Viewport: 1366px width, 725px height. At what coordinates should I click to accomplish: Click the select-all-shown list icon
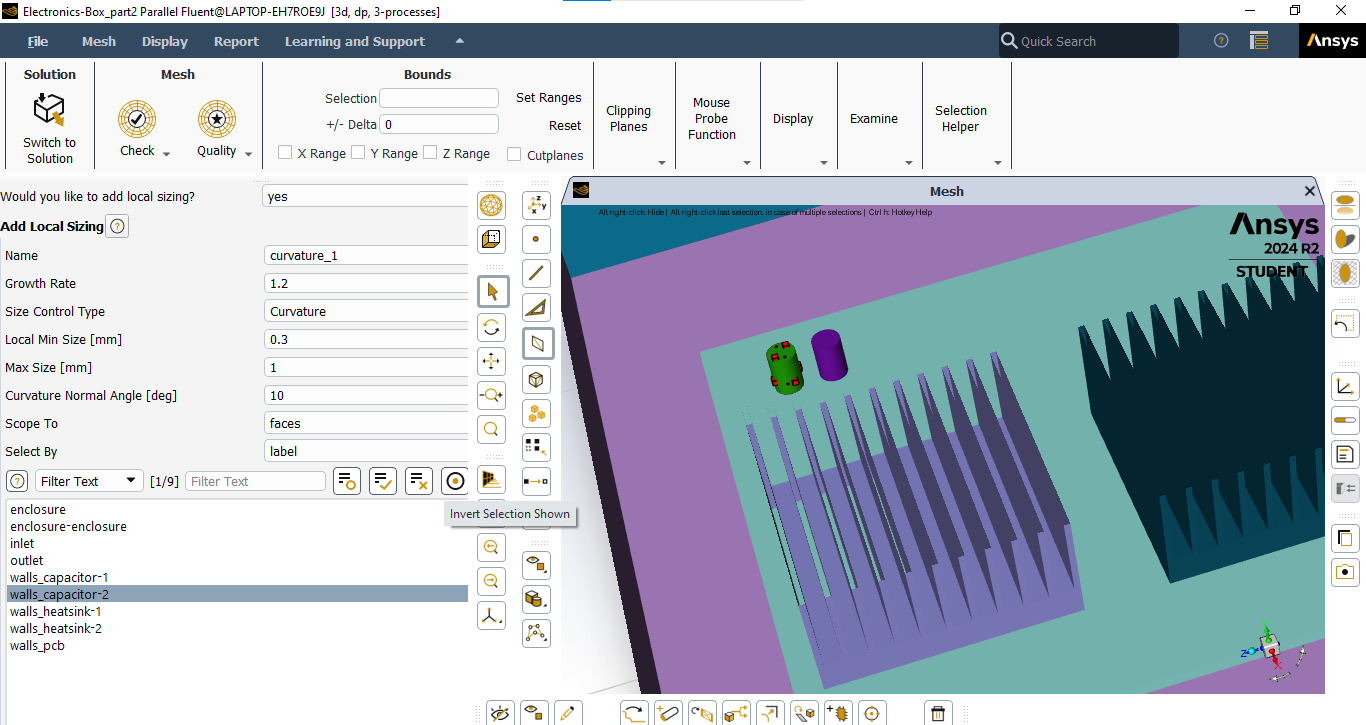tap(383, 481)
